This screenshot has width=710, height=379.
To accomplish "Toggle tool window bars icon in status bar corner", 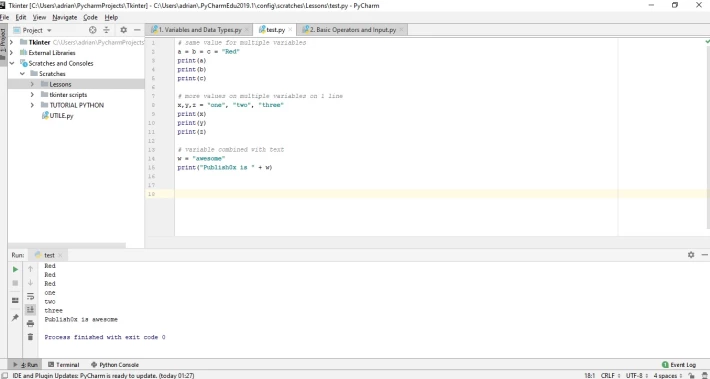I will (x=4, y=375).
